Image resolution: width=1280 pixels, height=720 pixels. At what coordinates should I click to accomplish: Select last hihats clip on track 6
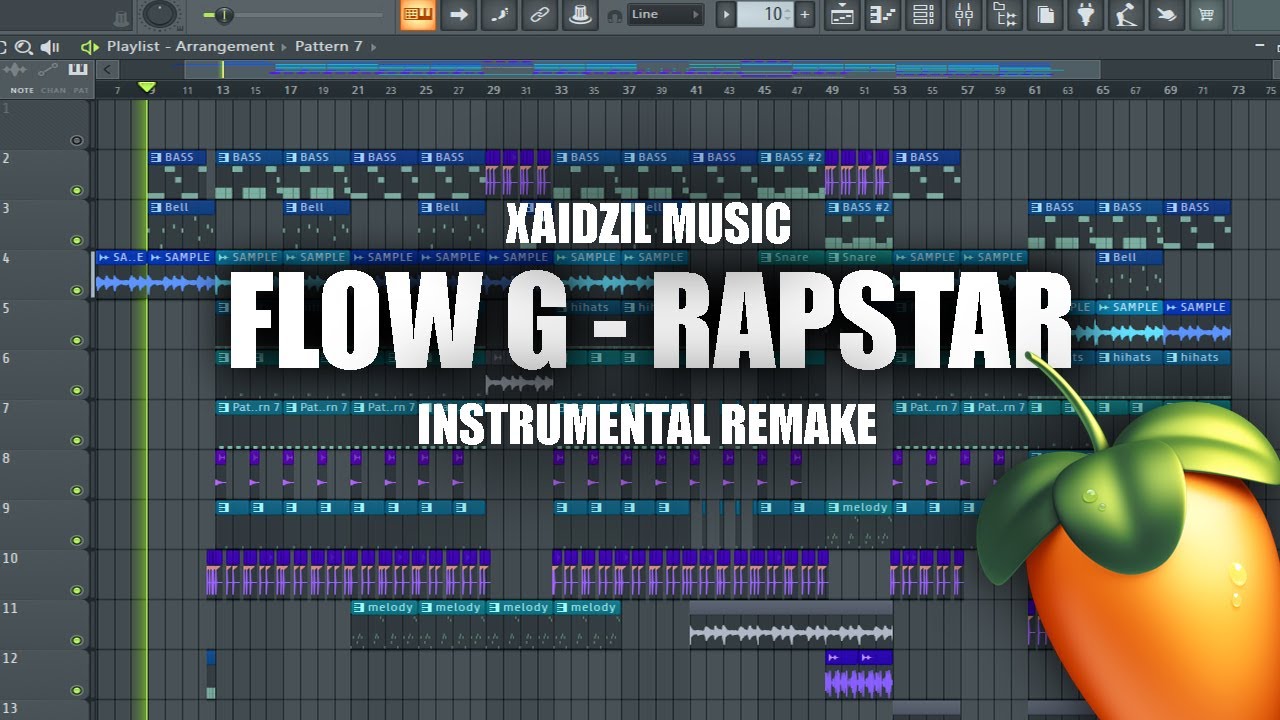tap(1198, 375)
